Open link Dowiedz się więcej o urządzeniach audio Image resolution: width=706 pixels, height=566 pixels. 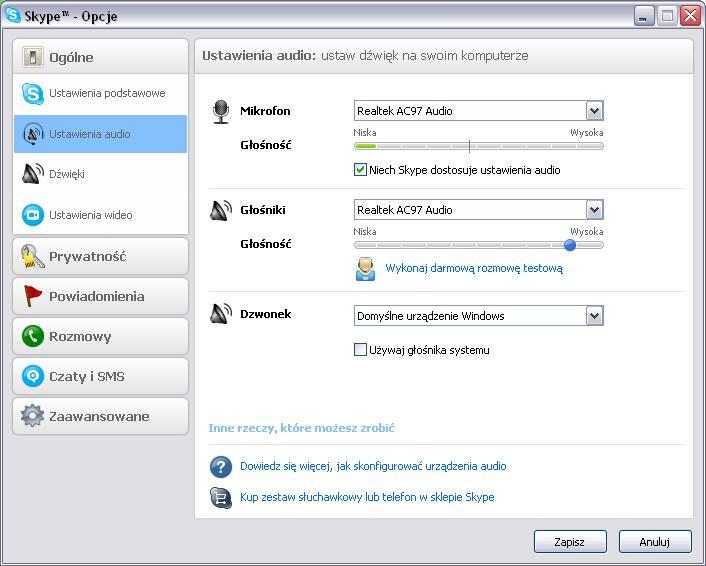pos(373,466)
